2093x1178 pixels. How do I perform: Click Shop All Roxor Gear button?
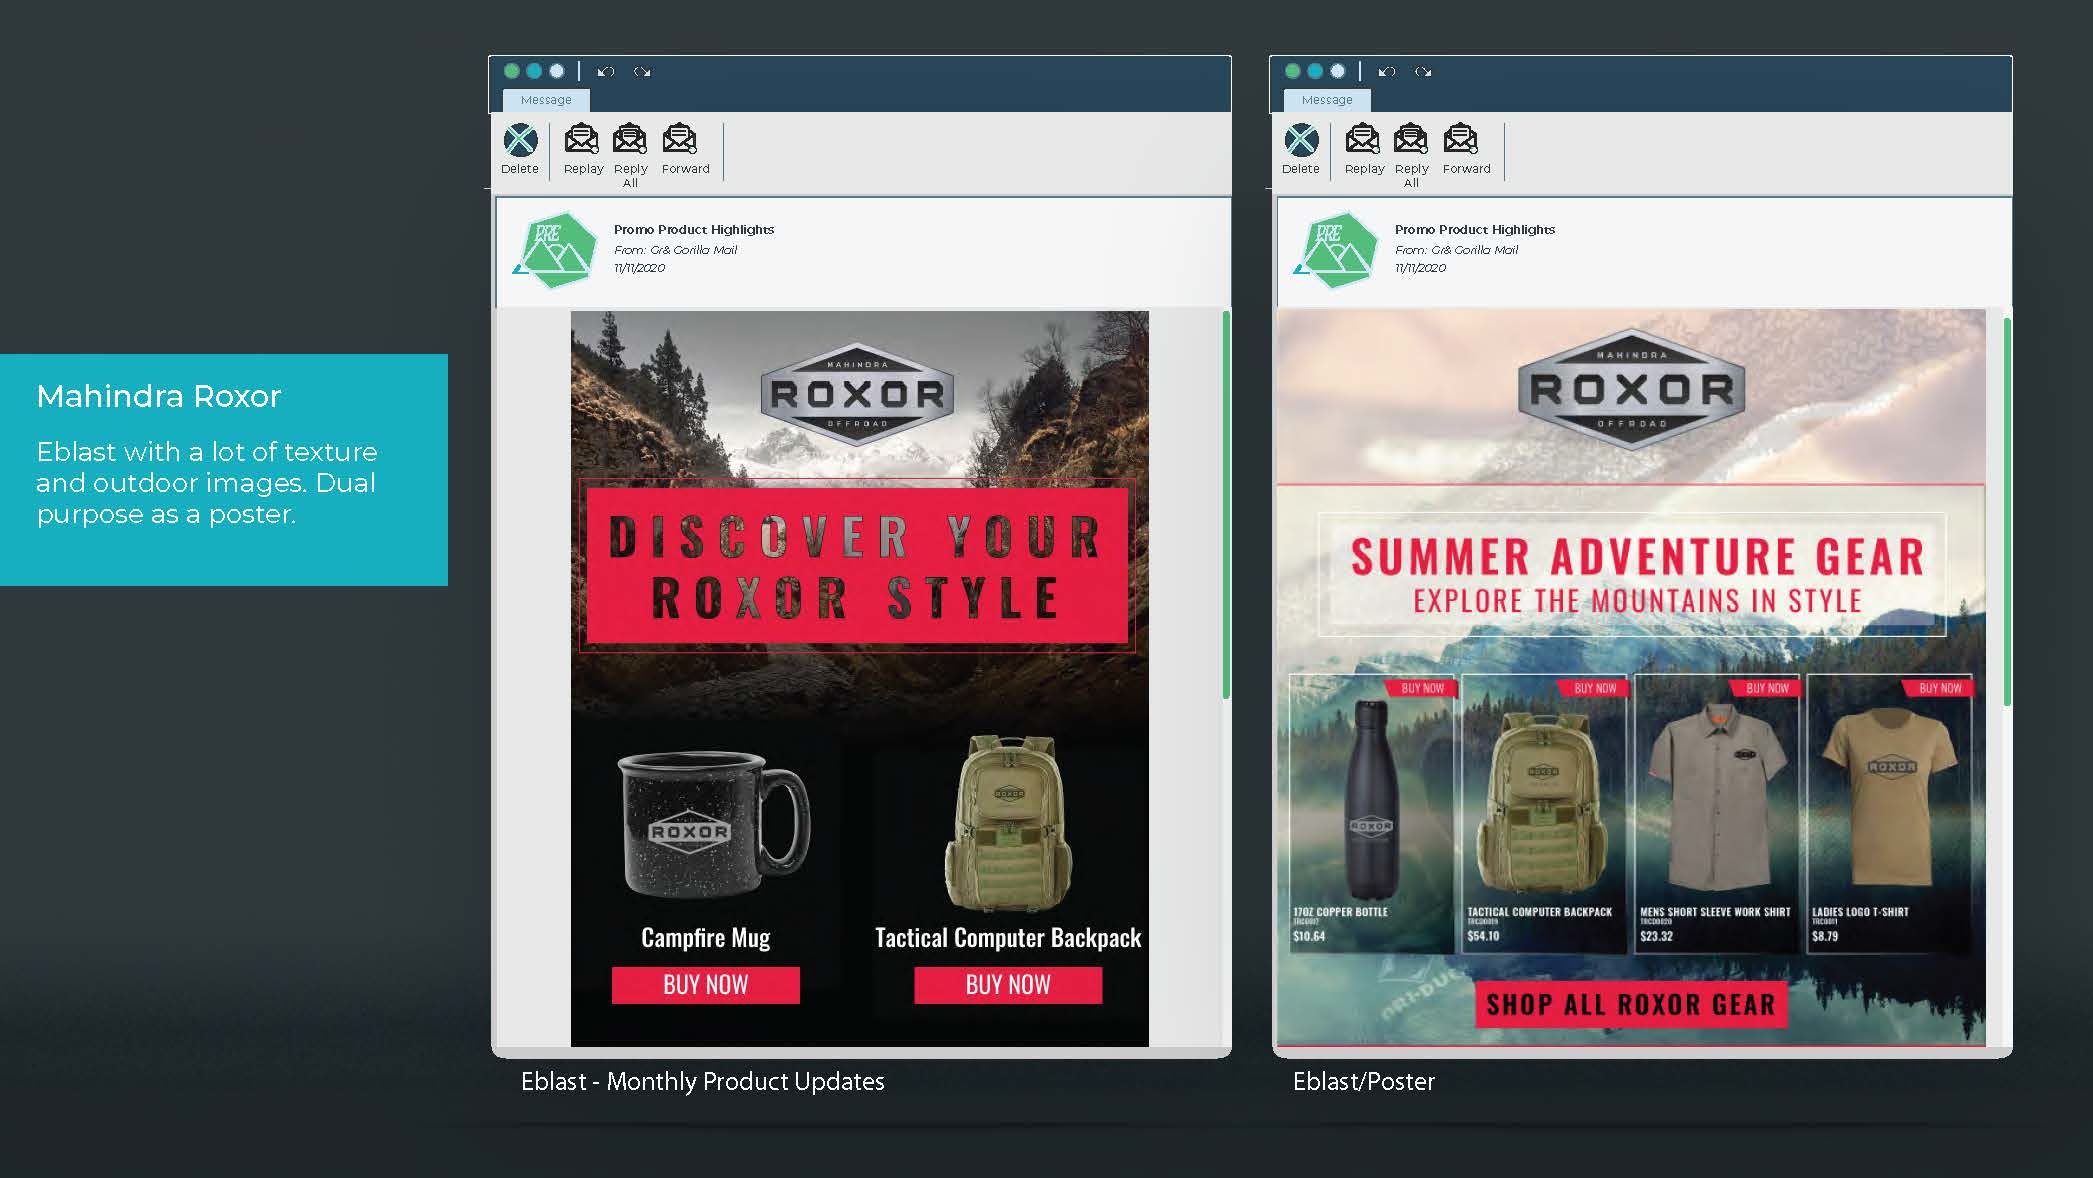pyautogui.click(x=1631, y=1004)
